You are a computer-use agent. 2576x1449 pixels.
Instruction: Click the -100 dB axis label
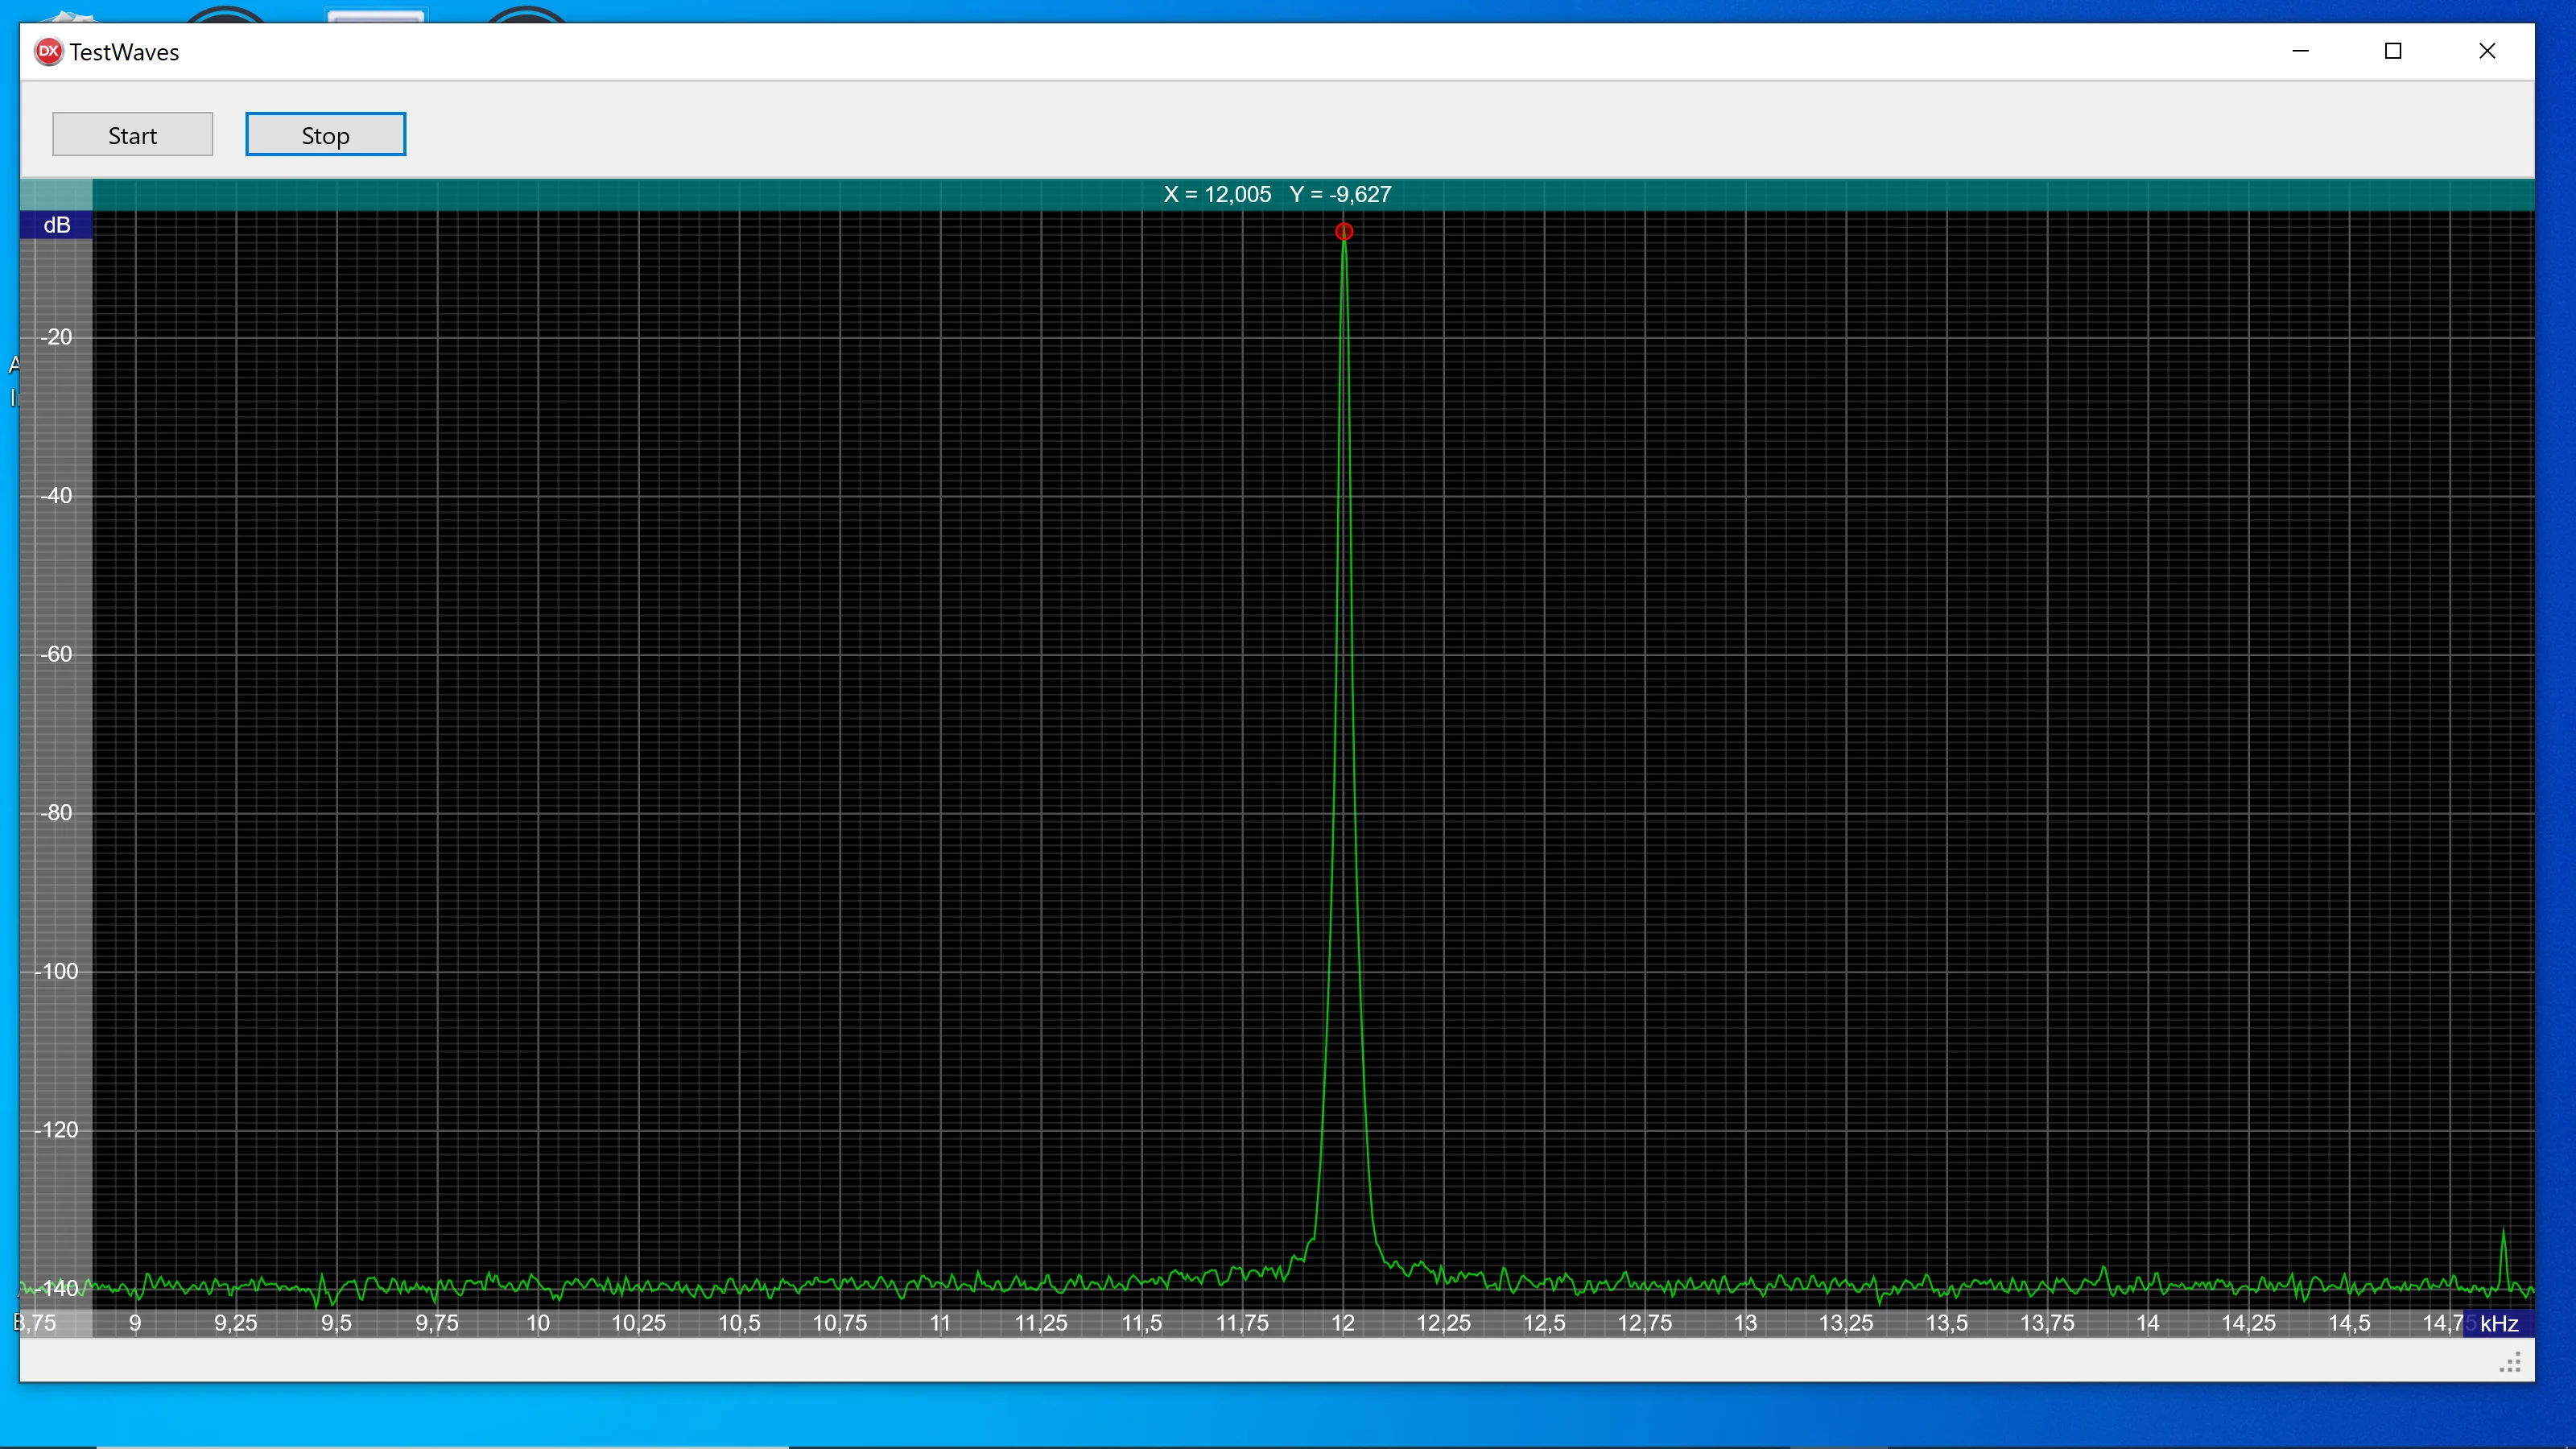click(x=56, y=971)
